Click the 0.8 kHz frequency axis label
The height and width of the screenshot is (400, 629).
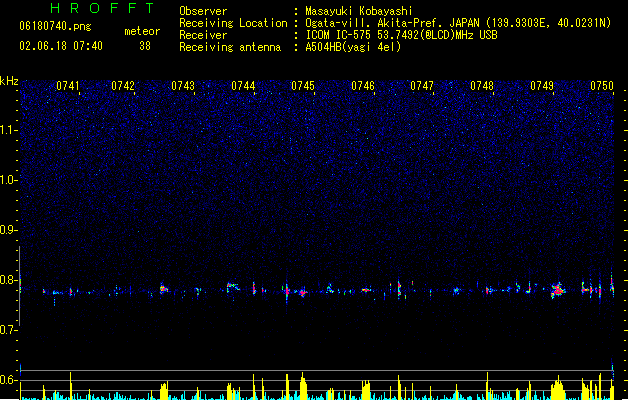(x=8, y=280)
